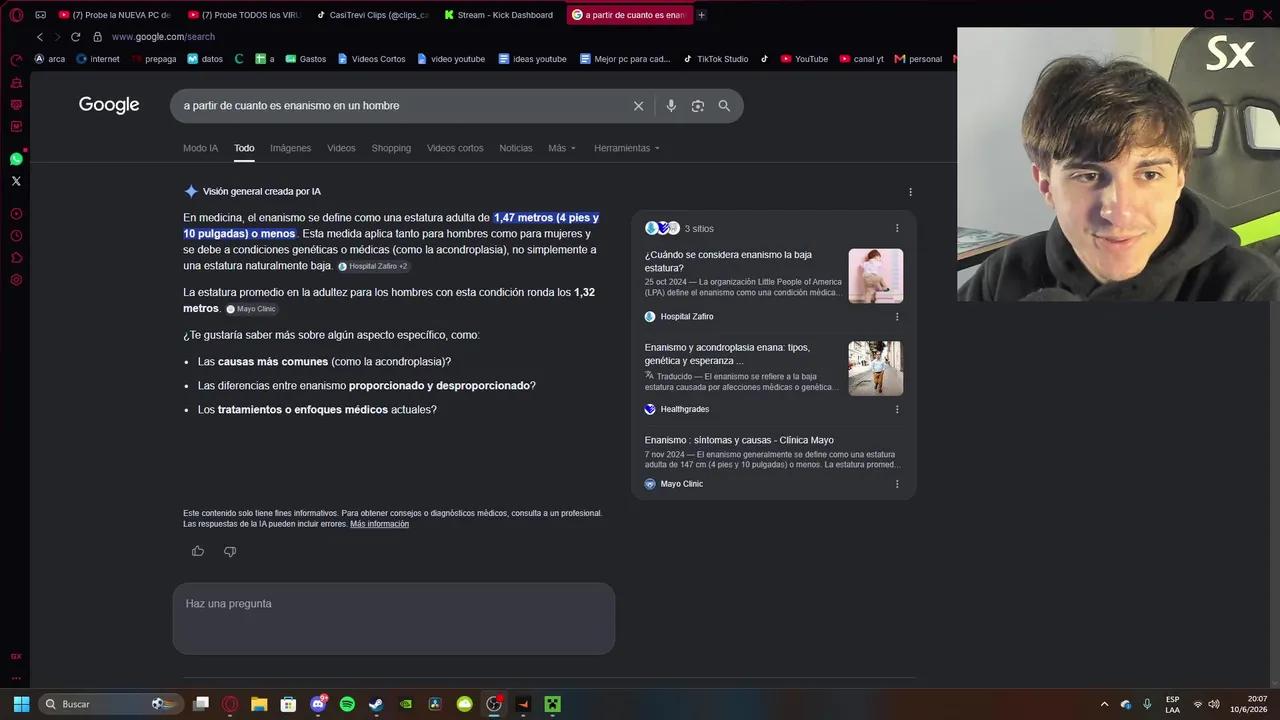This screenshot has height=720, width=1280.
Task: Open 'Videos Cortos' bookmark
Action: (371, 59)
